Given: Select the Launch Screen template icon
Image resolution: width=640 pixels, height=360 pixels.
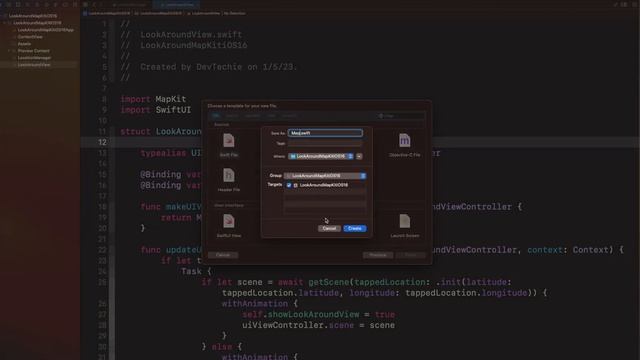Looking at the screenshot, I should 404,221.
